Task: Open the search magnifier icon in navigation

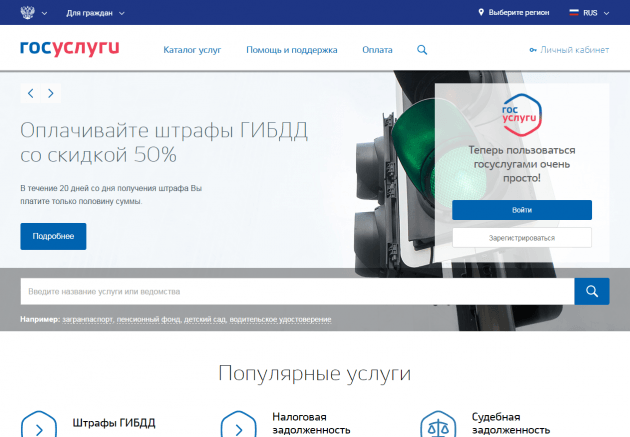Action: [x=422, y=49]
